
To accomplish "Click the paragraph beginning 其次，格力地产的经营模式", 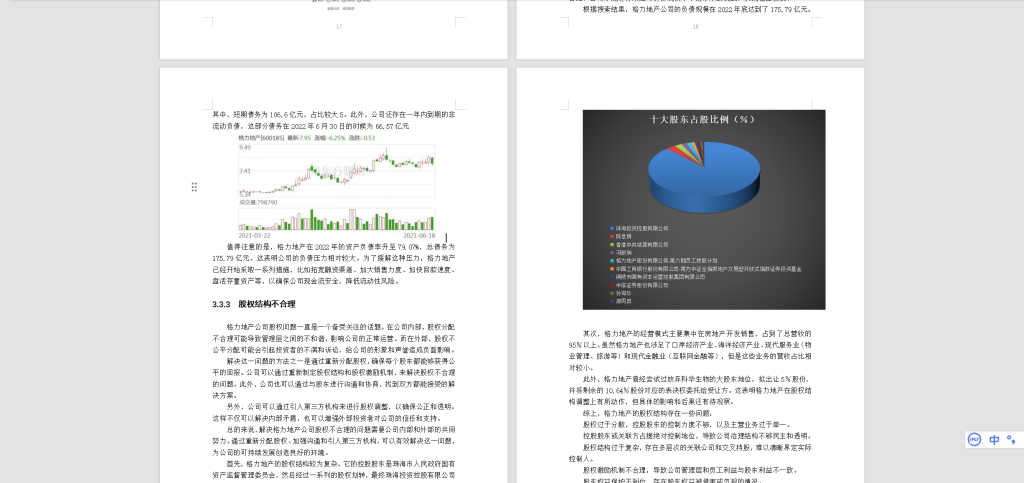I will coord(690,351).
